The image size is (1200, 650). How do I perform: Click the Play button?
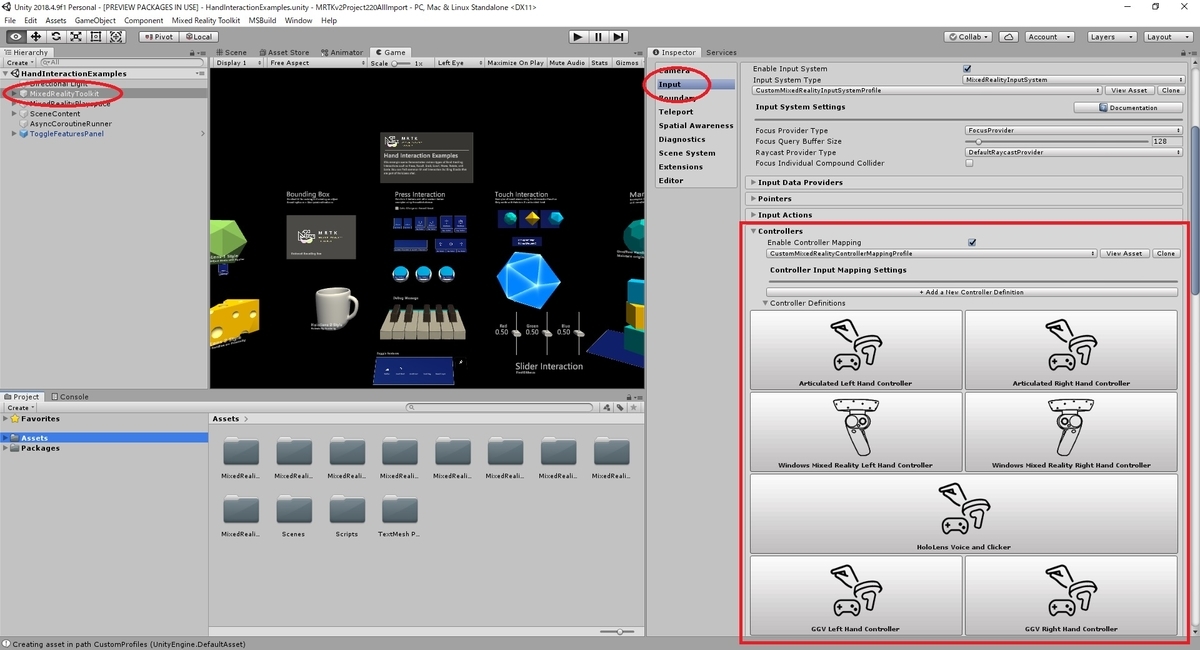[x=578, y=37]
